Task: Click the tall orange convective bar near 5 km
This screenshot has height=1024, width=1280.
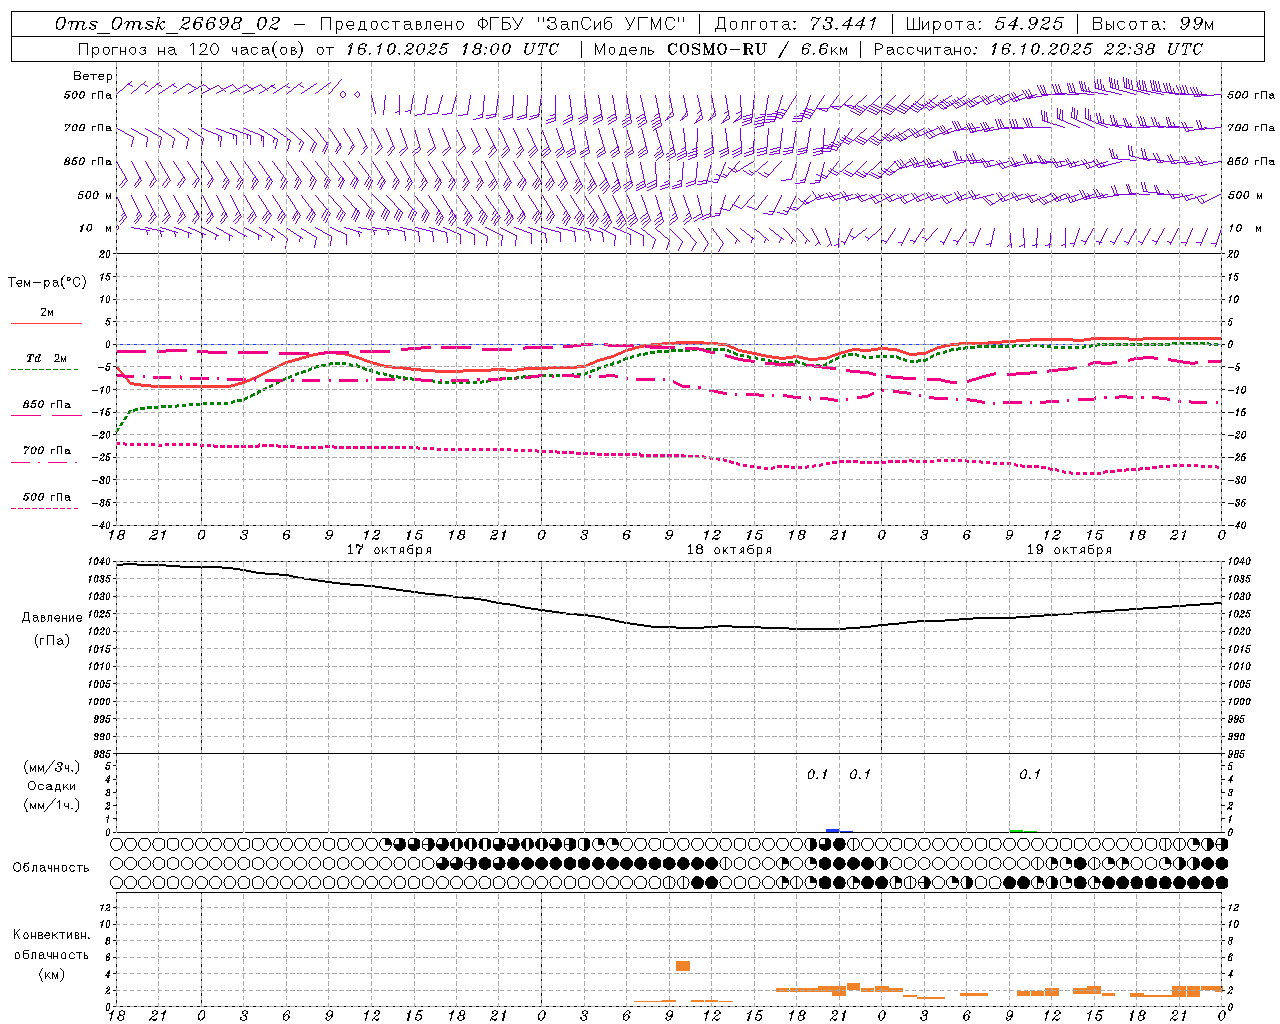Action: pyautogui.click(x=683, y=965)
